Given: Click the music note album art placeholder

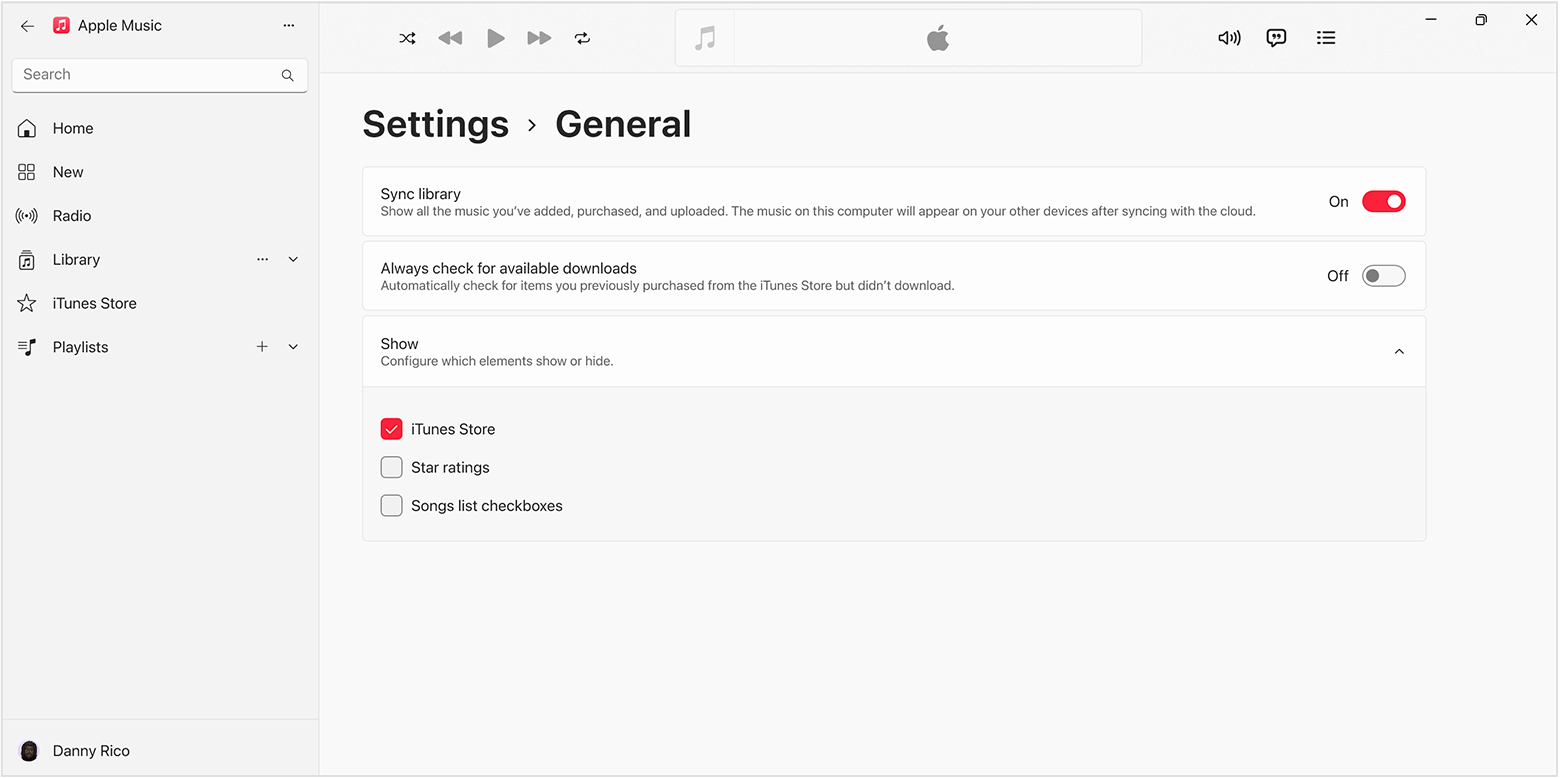Looking at the screenshot, I should click(705, 38).
